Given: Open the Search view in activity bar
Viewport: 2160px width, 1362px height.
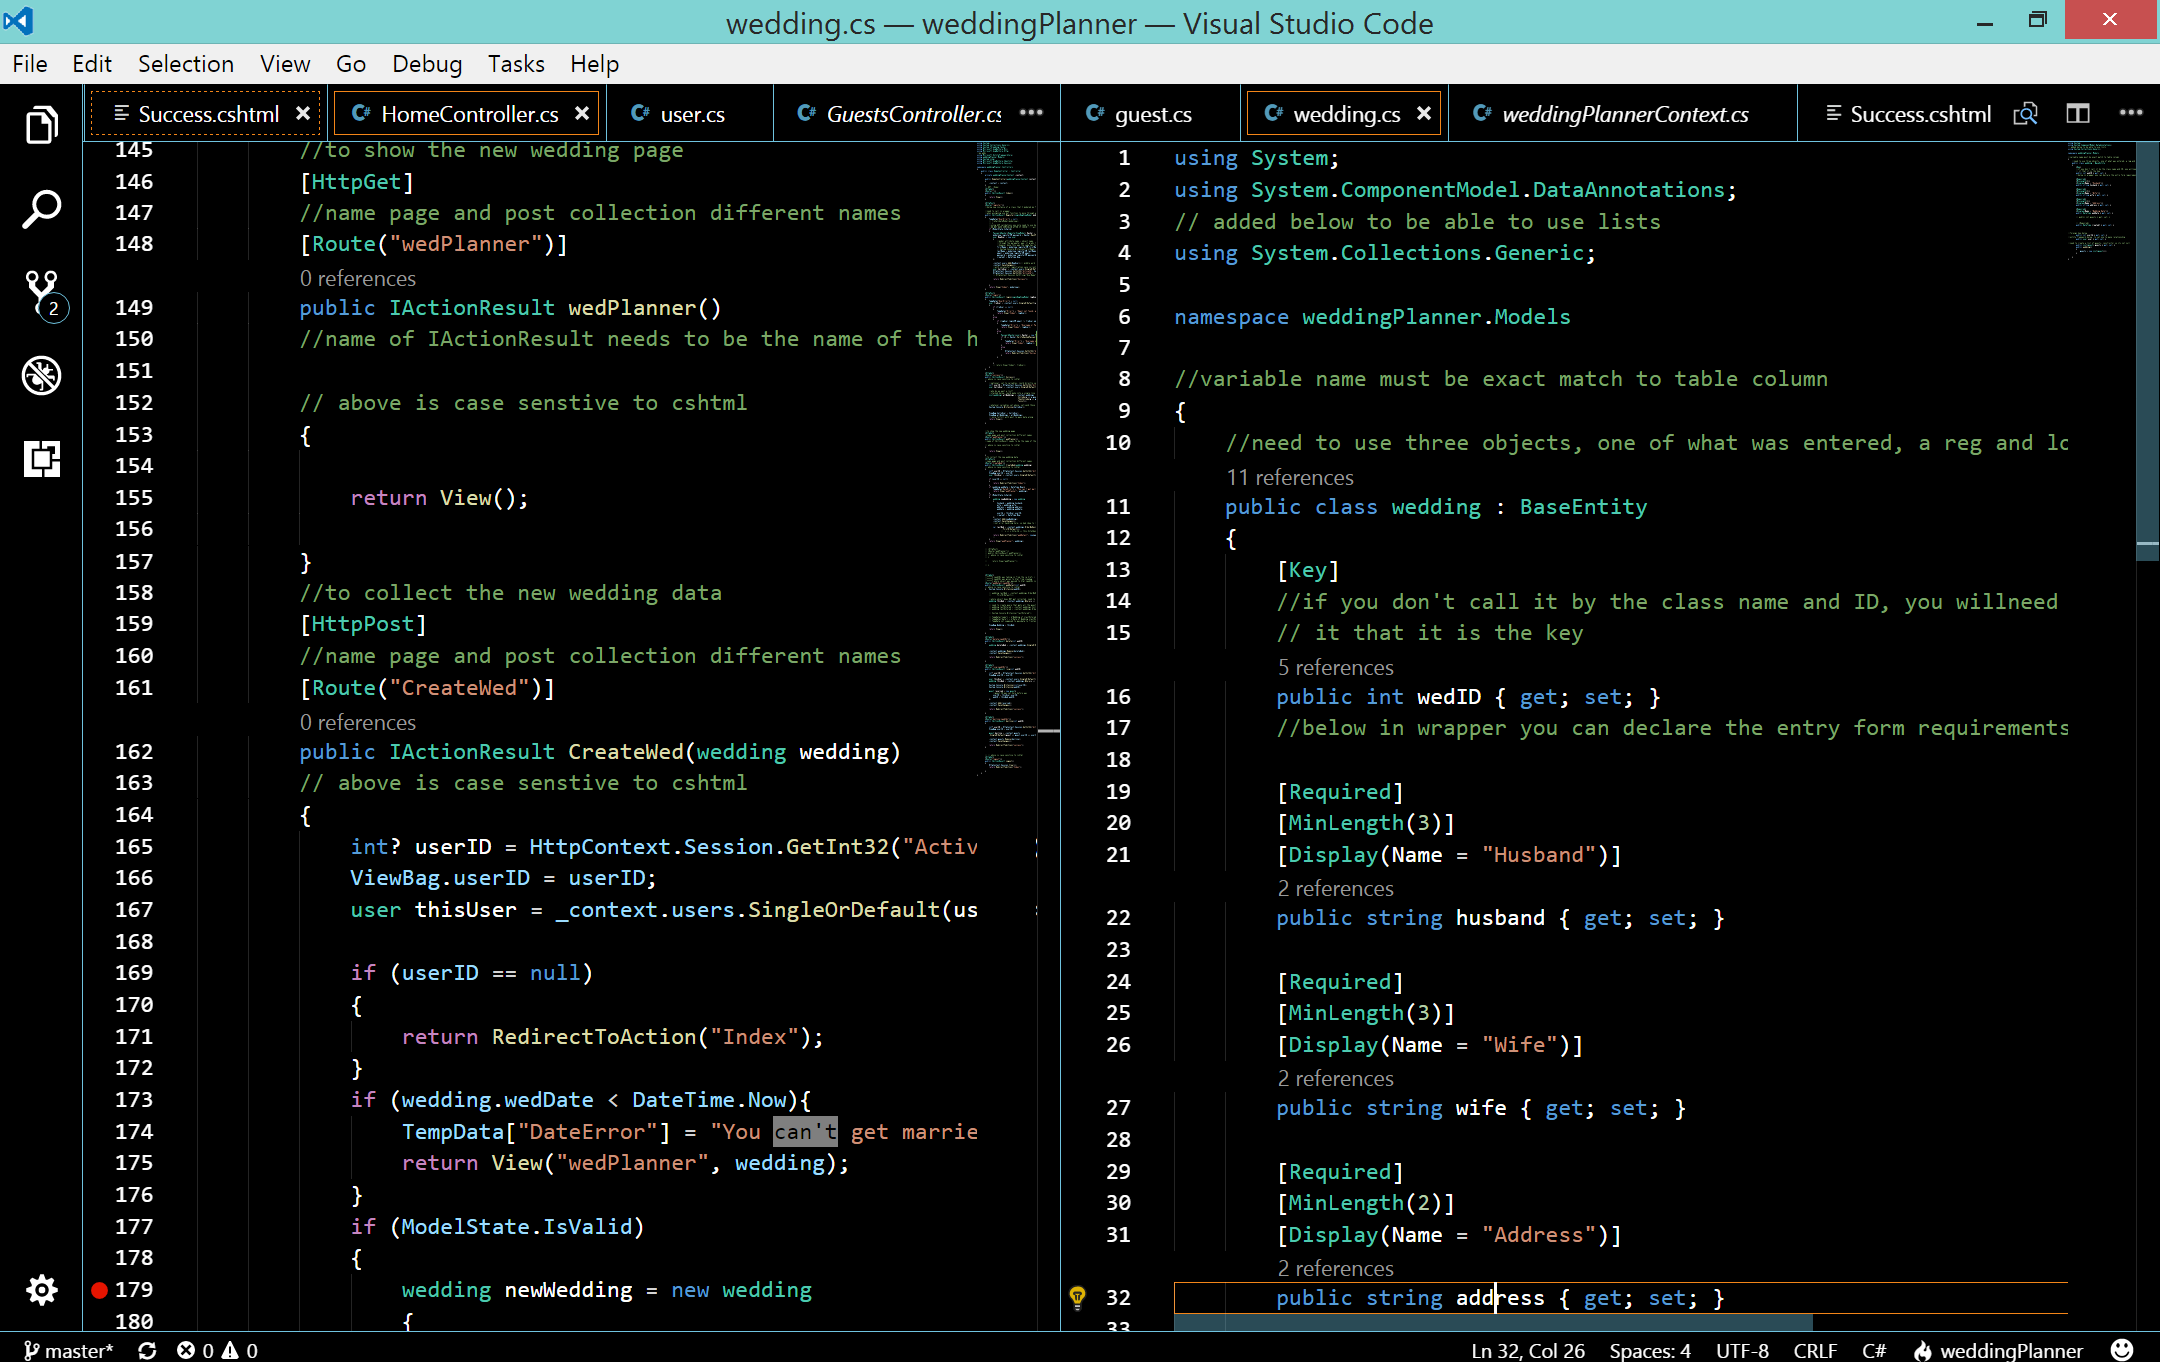Looking at the screenshot, I should pos(41,209).
